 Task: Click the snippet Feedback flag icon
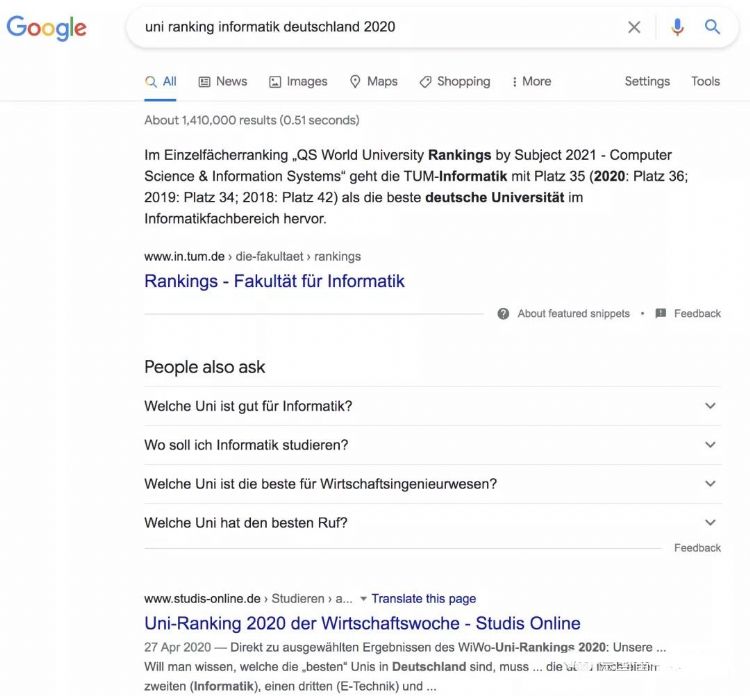(661, 314)
